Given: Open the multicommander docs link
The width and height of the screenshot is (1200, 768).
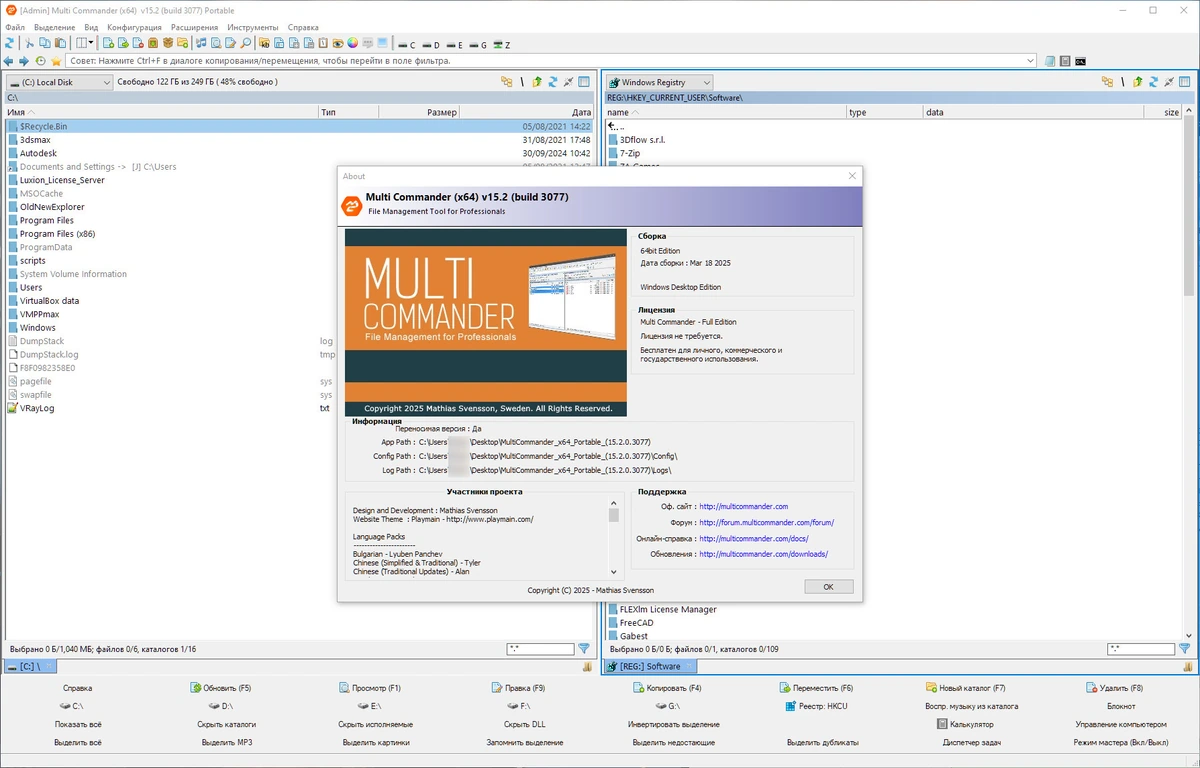Looking at the screenshot, I should click(x=754, y=538).
